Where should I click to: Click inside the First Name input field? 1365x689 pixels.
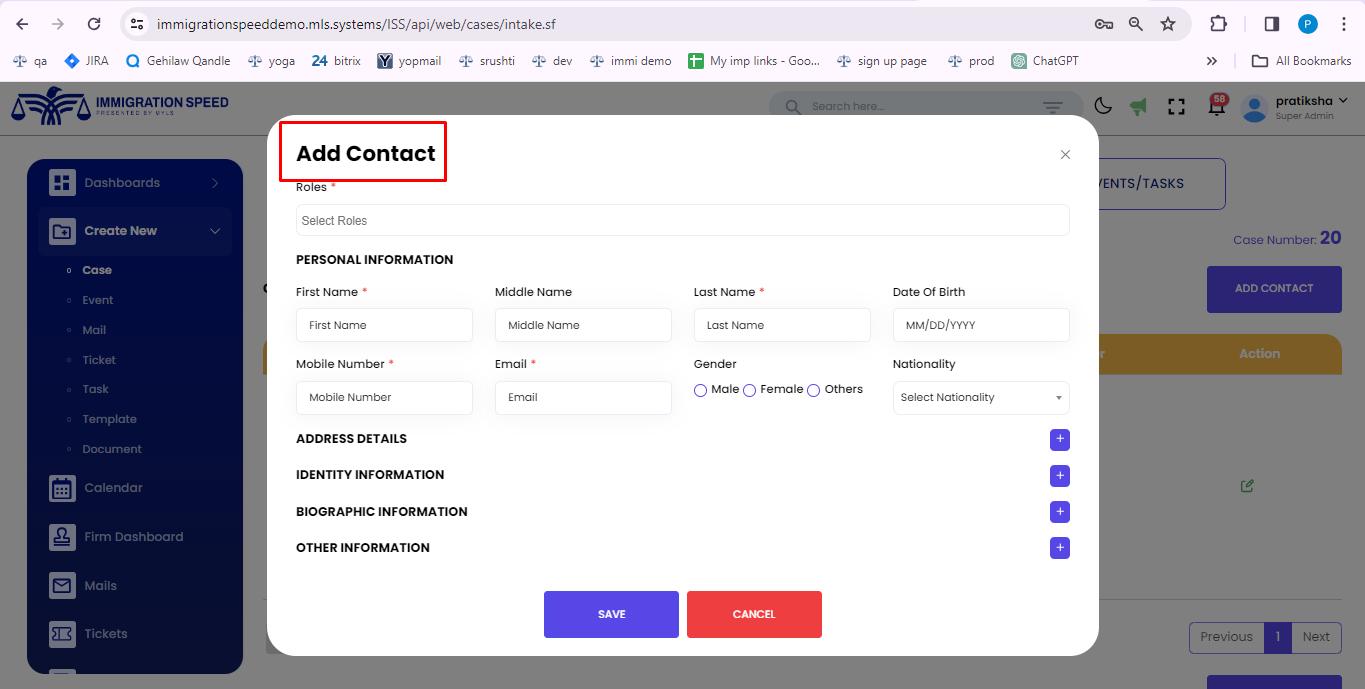click(384, 324)
